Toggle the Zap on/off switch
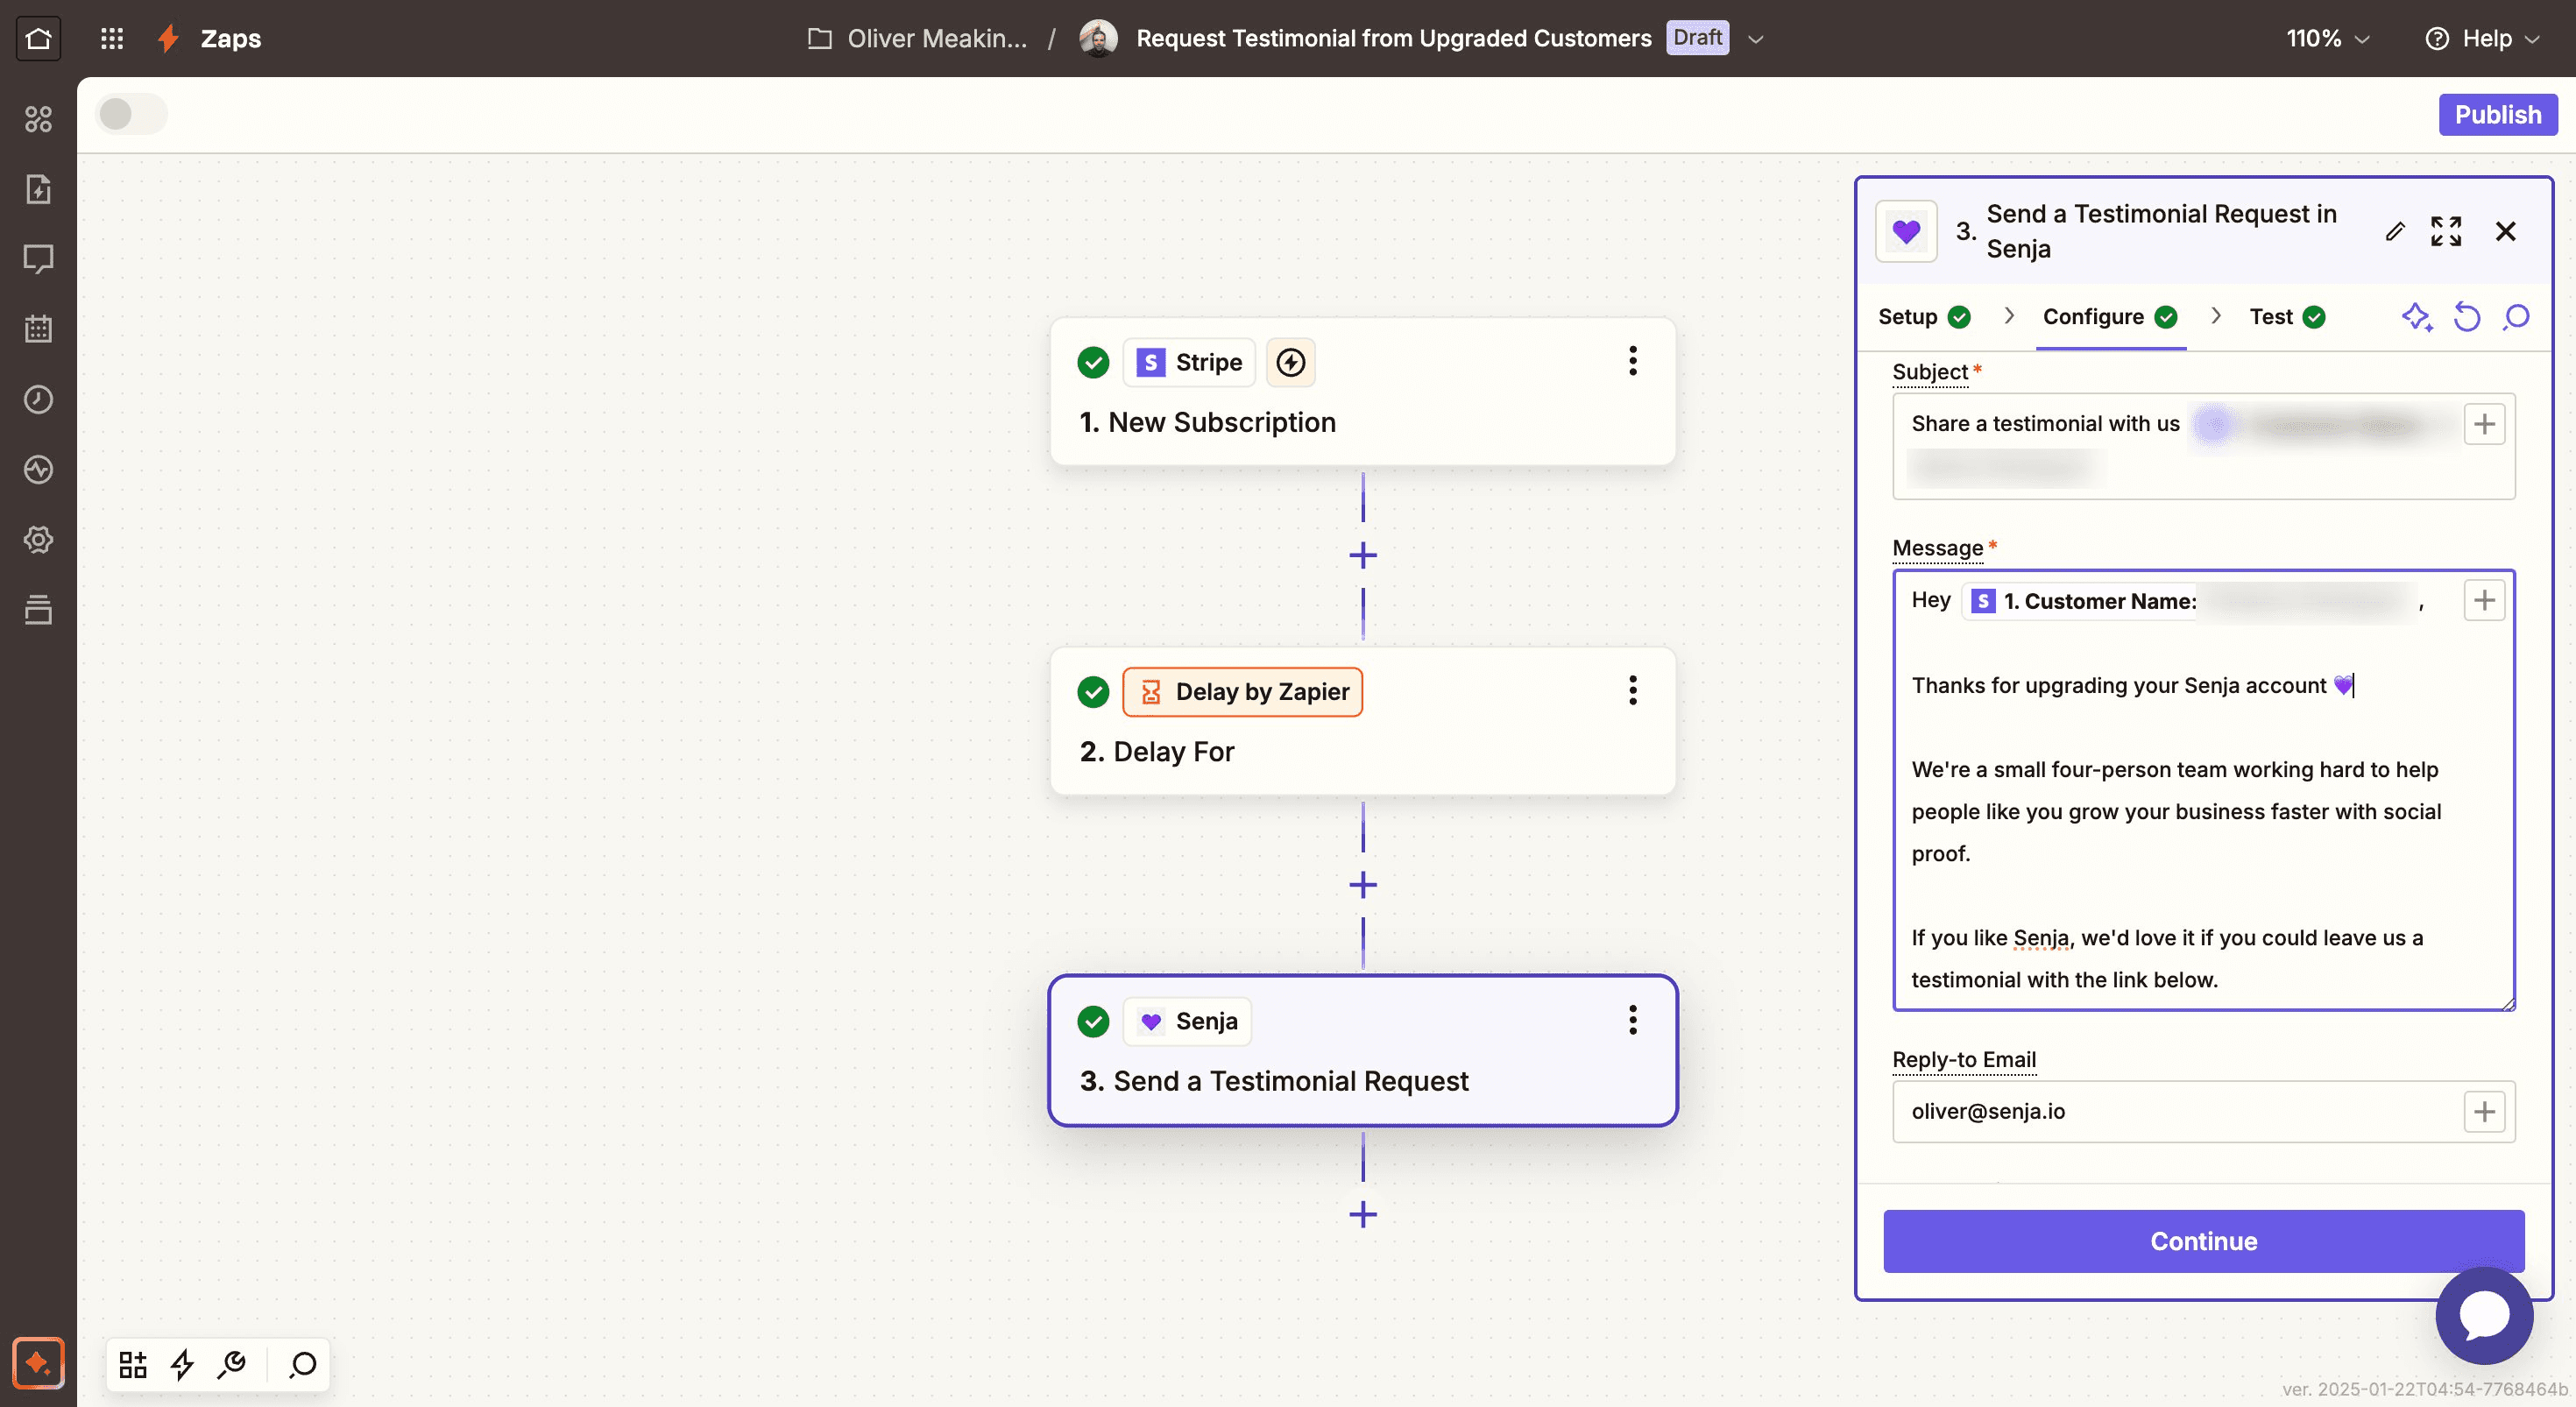Image resolution: width=2576 pixels, height=1407 pixels. [x=131, y=114]
